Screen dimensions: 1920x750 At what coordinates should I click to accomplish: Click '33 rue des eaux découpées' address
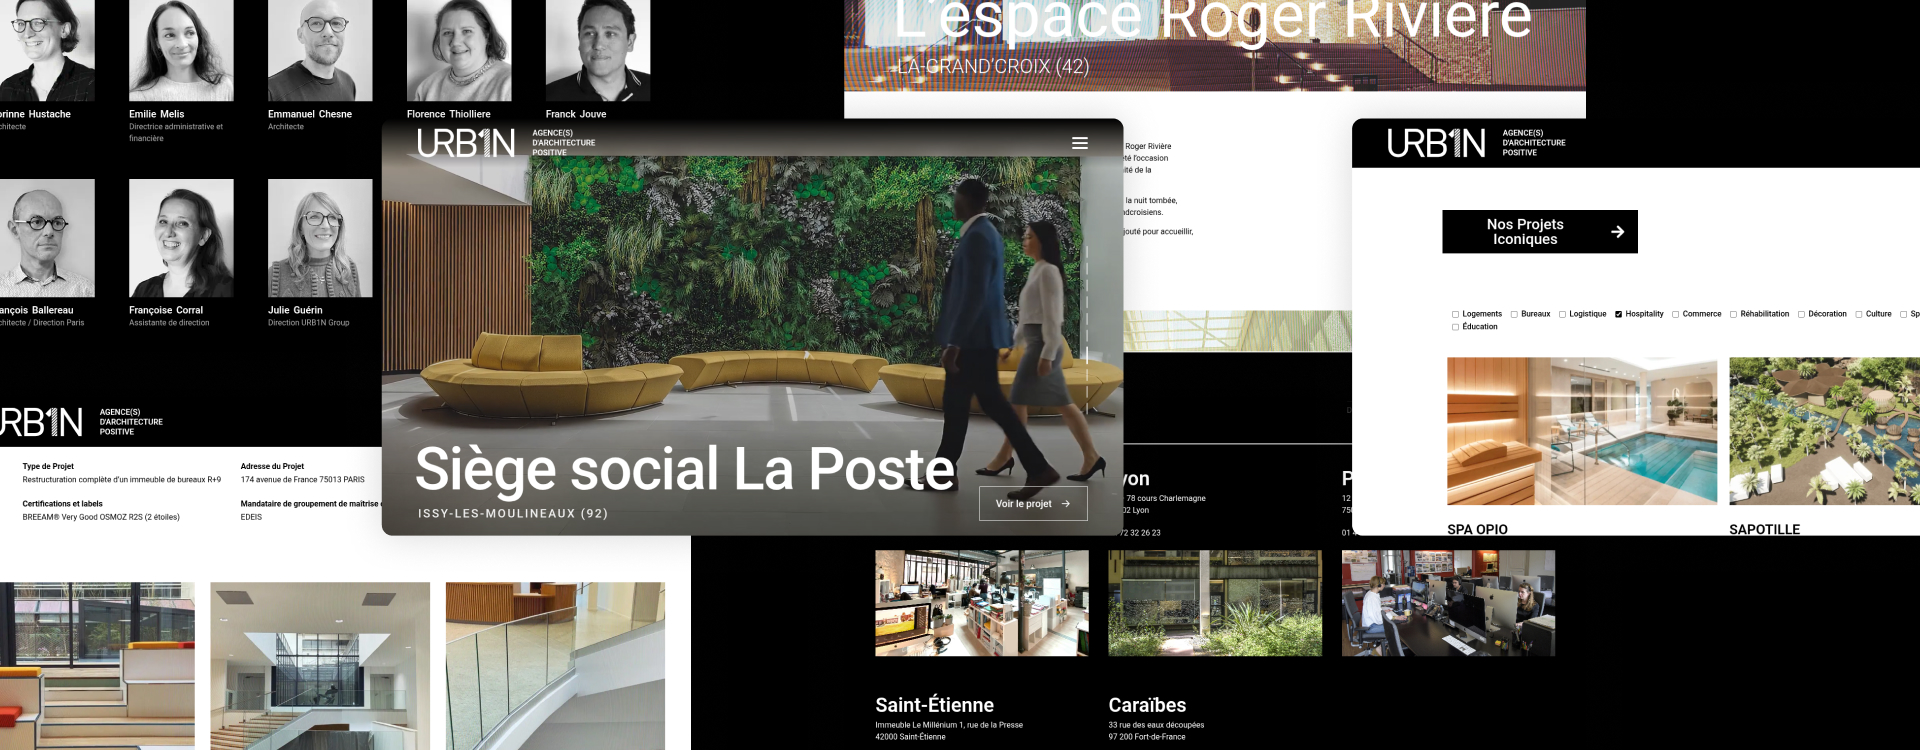tap(1156, 725)
